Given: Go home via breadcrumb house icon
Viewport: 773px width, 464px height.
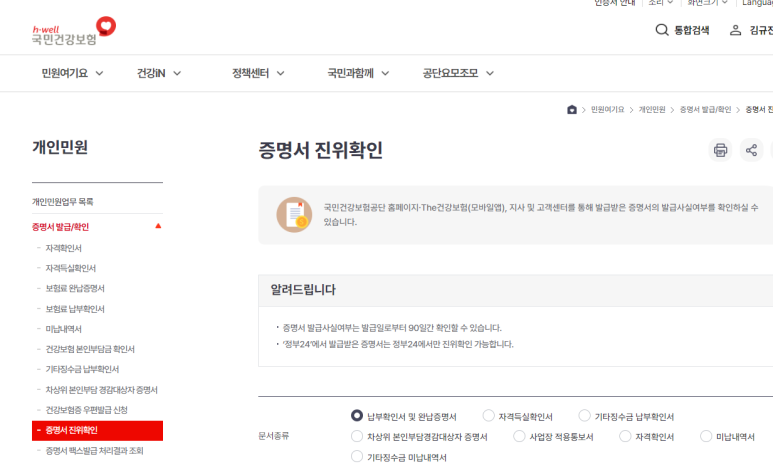Looking at the screenshot, I should 572,109.
